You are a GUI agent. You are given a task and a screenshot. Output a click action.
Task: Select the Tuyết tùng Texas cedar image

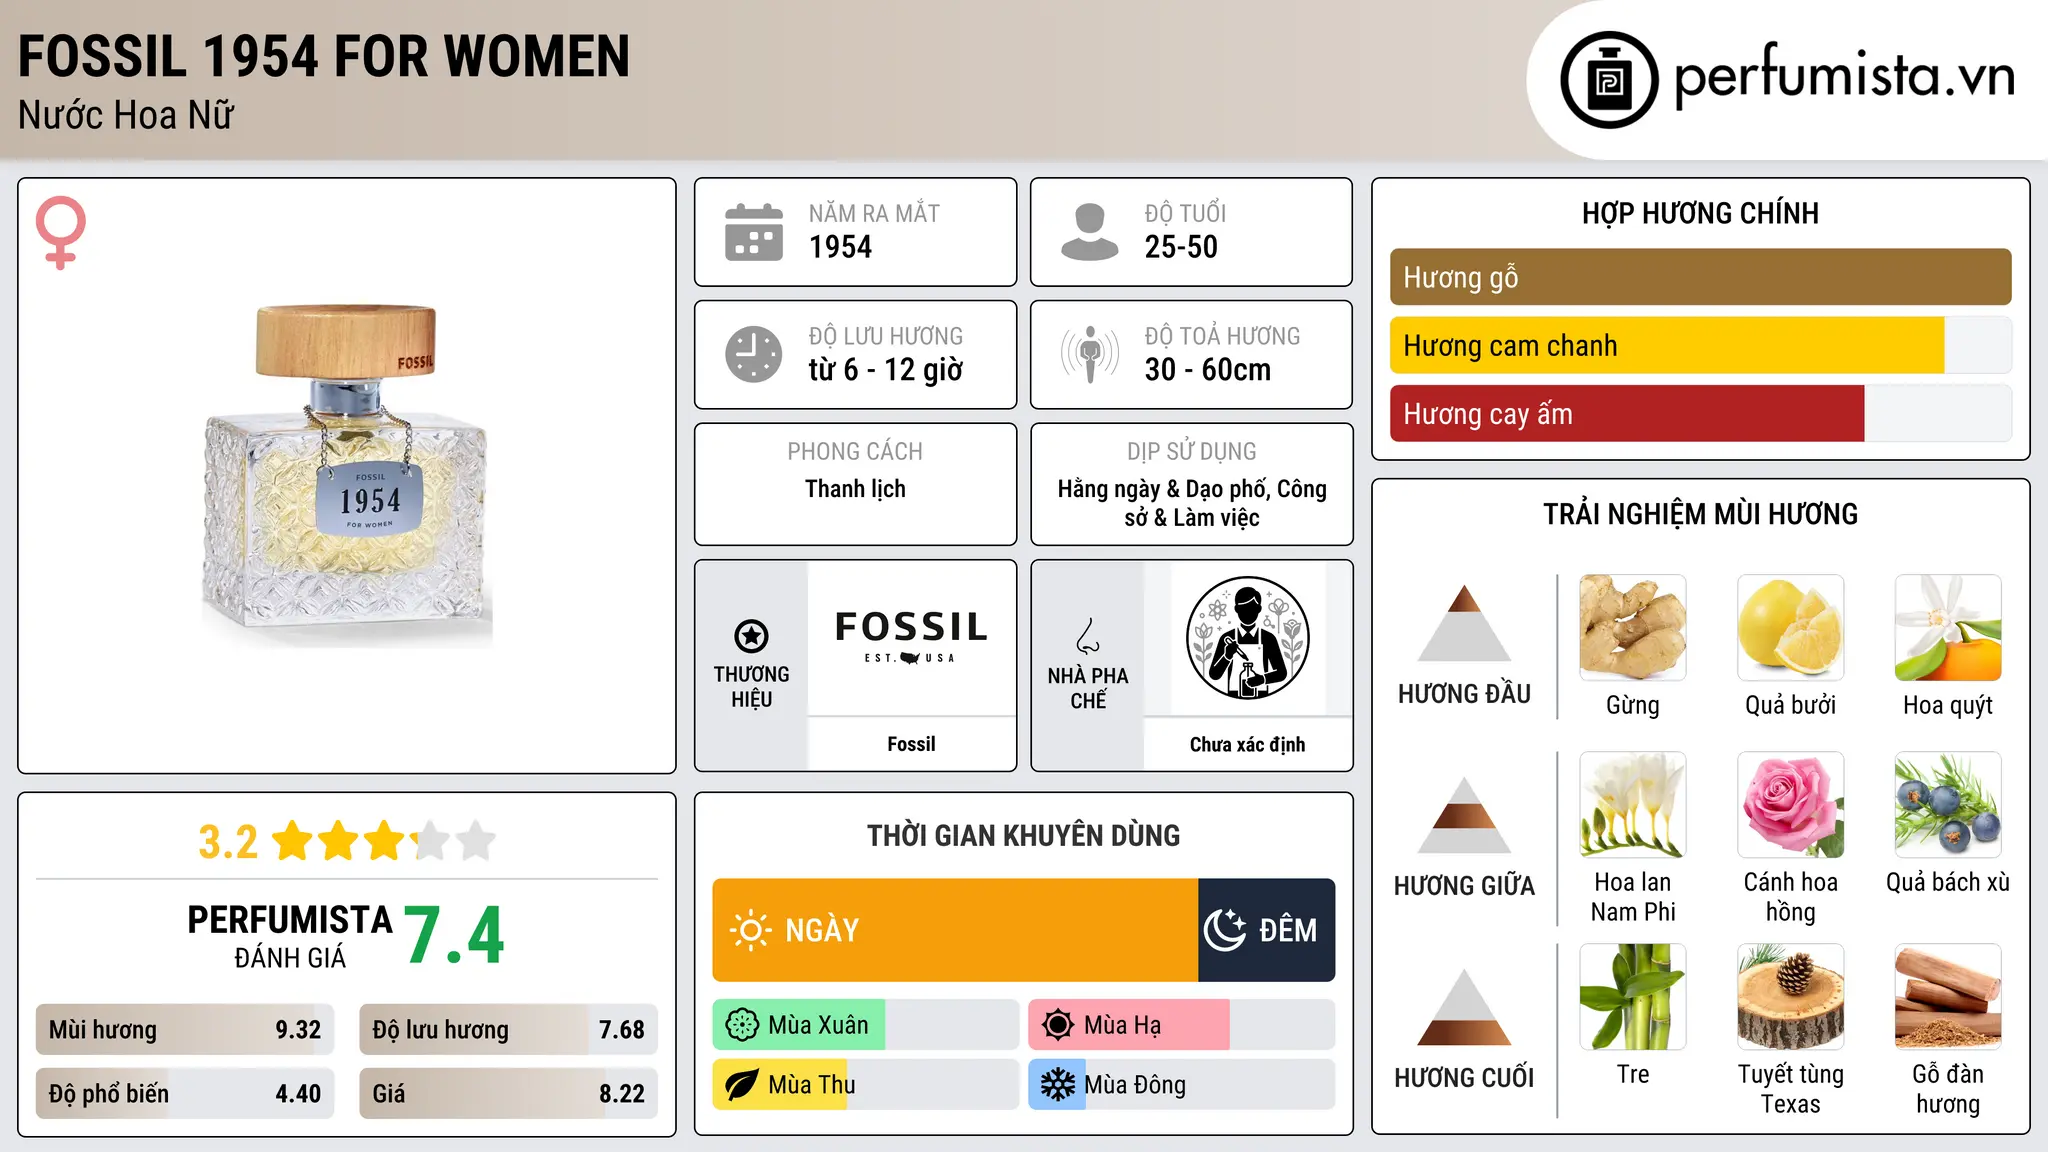[x=1790, y=997]
